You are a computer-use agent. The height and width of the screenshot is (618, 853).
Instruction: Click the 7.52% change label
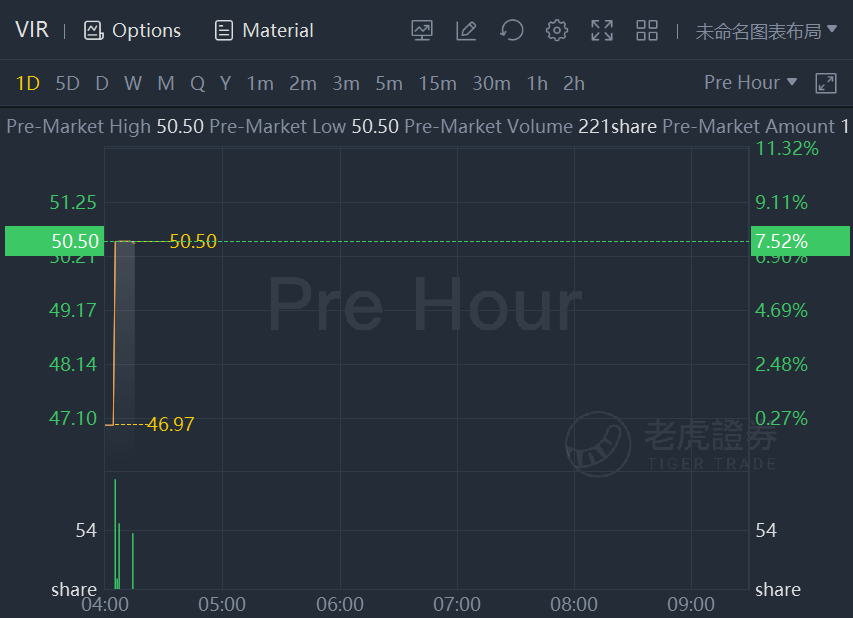click(800, 241)
